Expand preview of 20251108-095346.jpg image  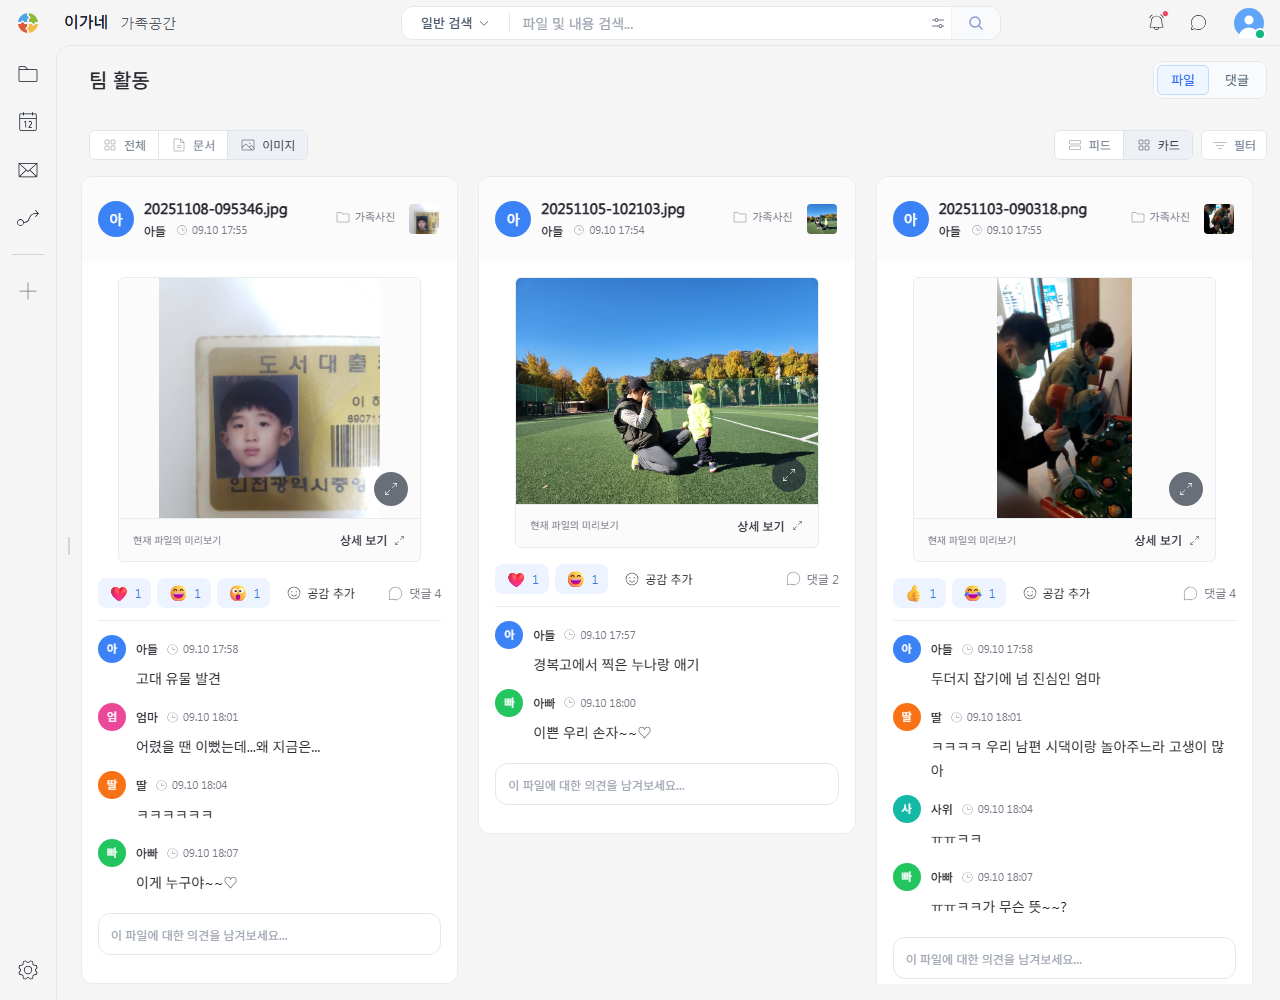tap(391, 489)
